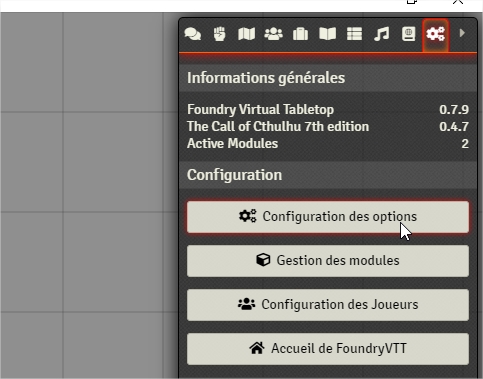This screenshot has width=483, height=379.
Task: Click the gears icon in Configuration des options
Action: coord(248,216)
